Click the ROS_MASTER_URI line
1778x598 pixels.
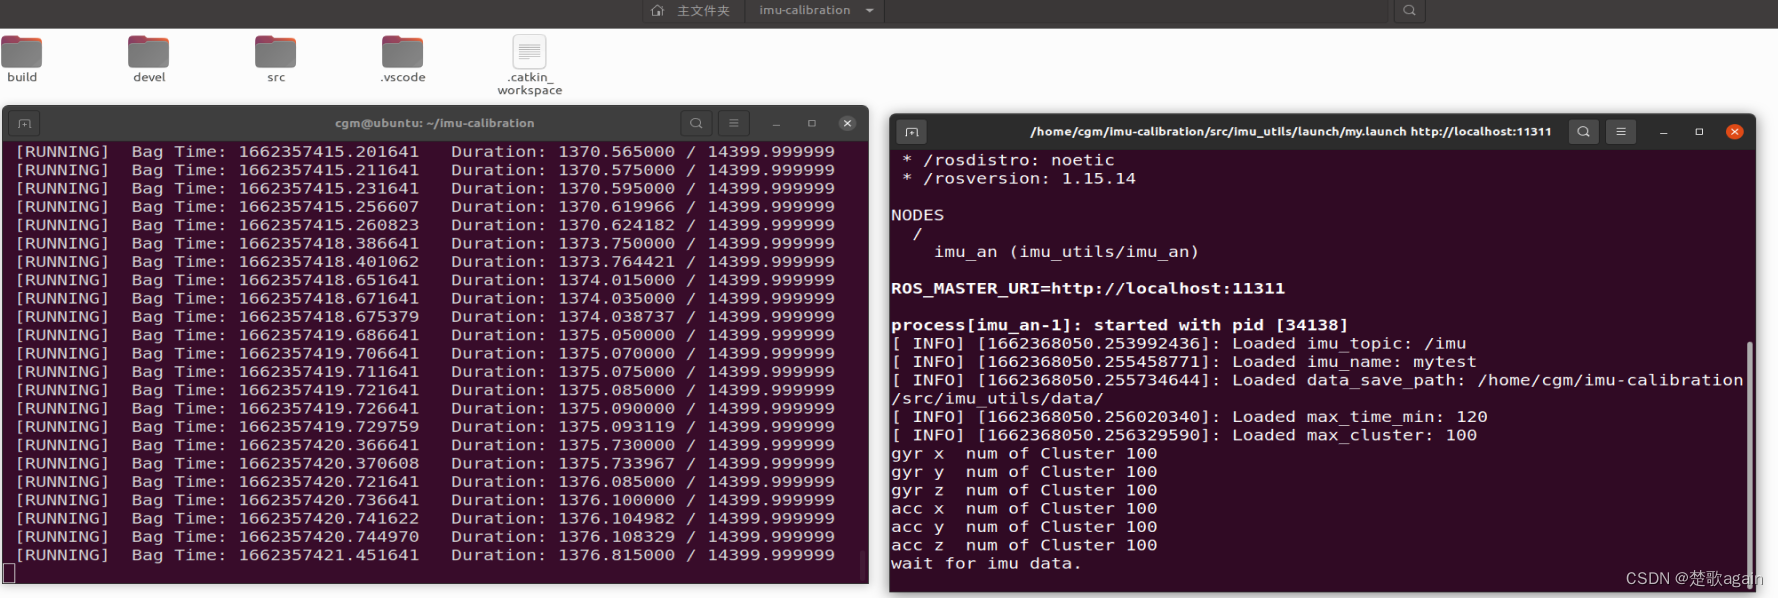(1088, 288)
